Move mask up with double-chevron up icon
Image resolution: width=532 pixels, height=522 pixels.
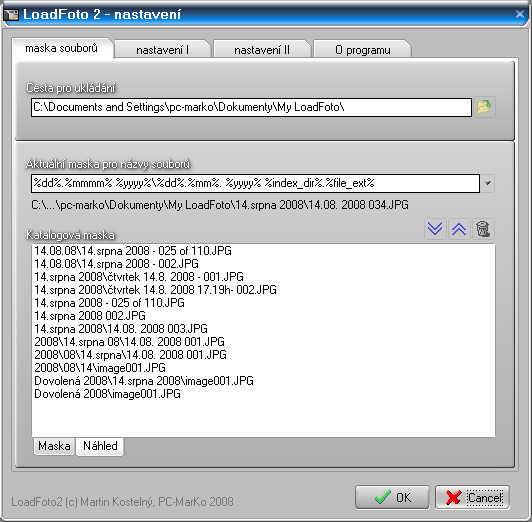459,229
